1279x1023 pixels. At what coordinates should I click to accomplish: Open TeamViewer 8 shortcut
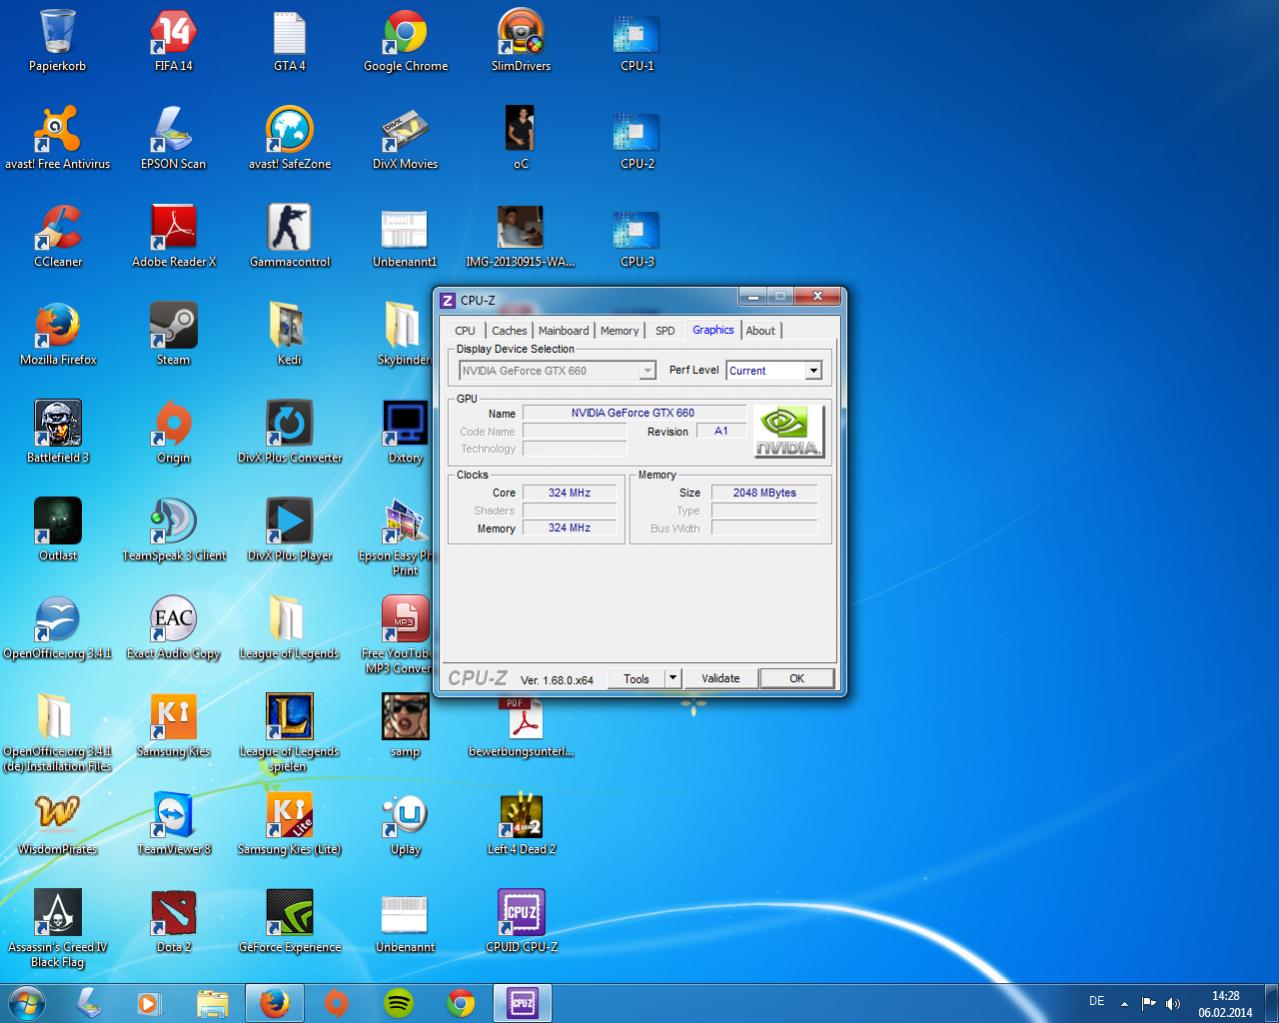point(173,825)
